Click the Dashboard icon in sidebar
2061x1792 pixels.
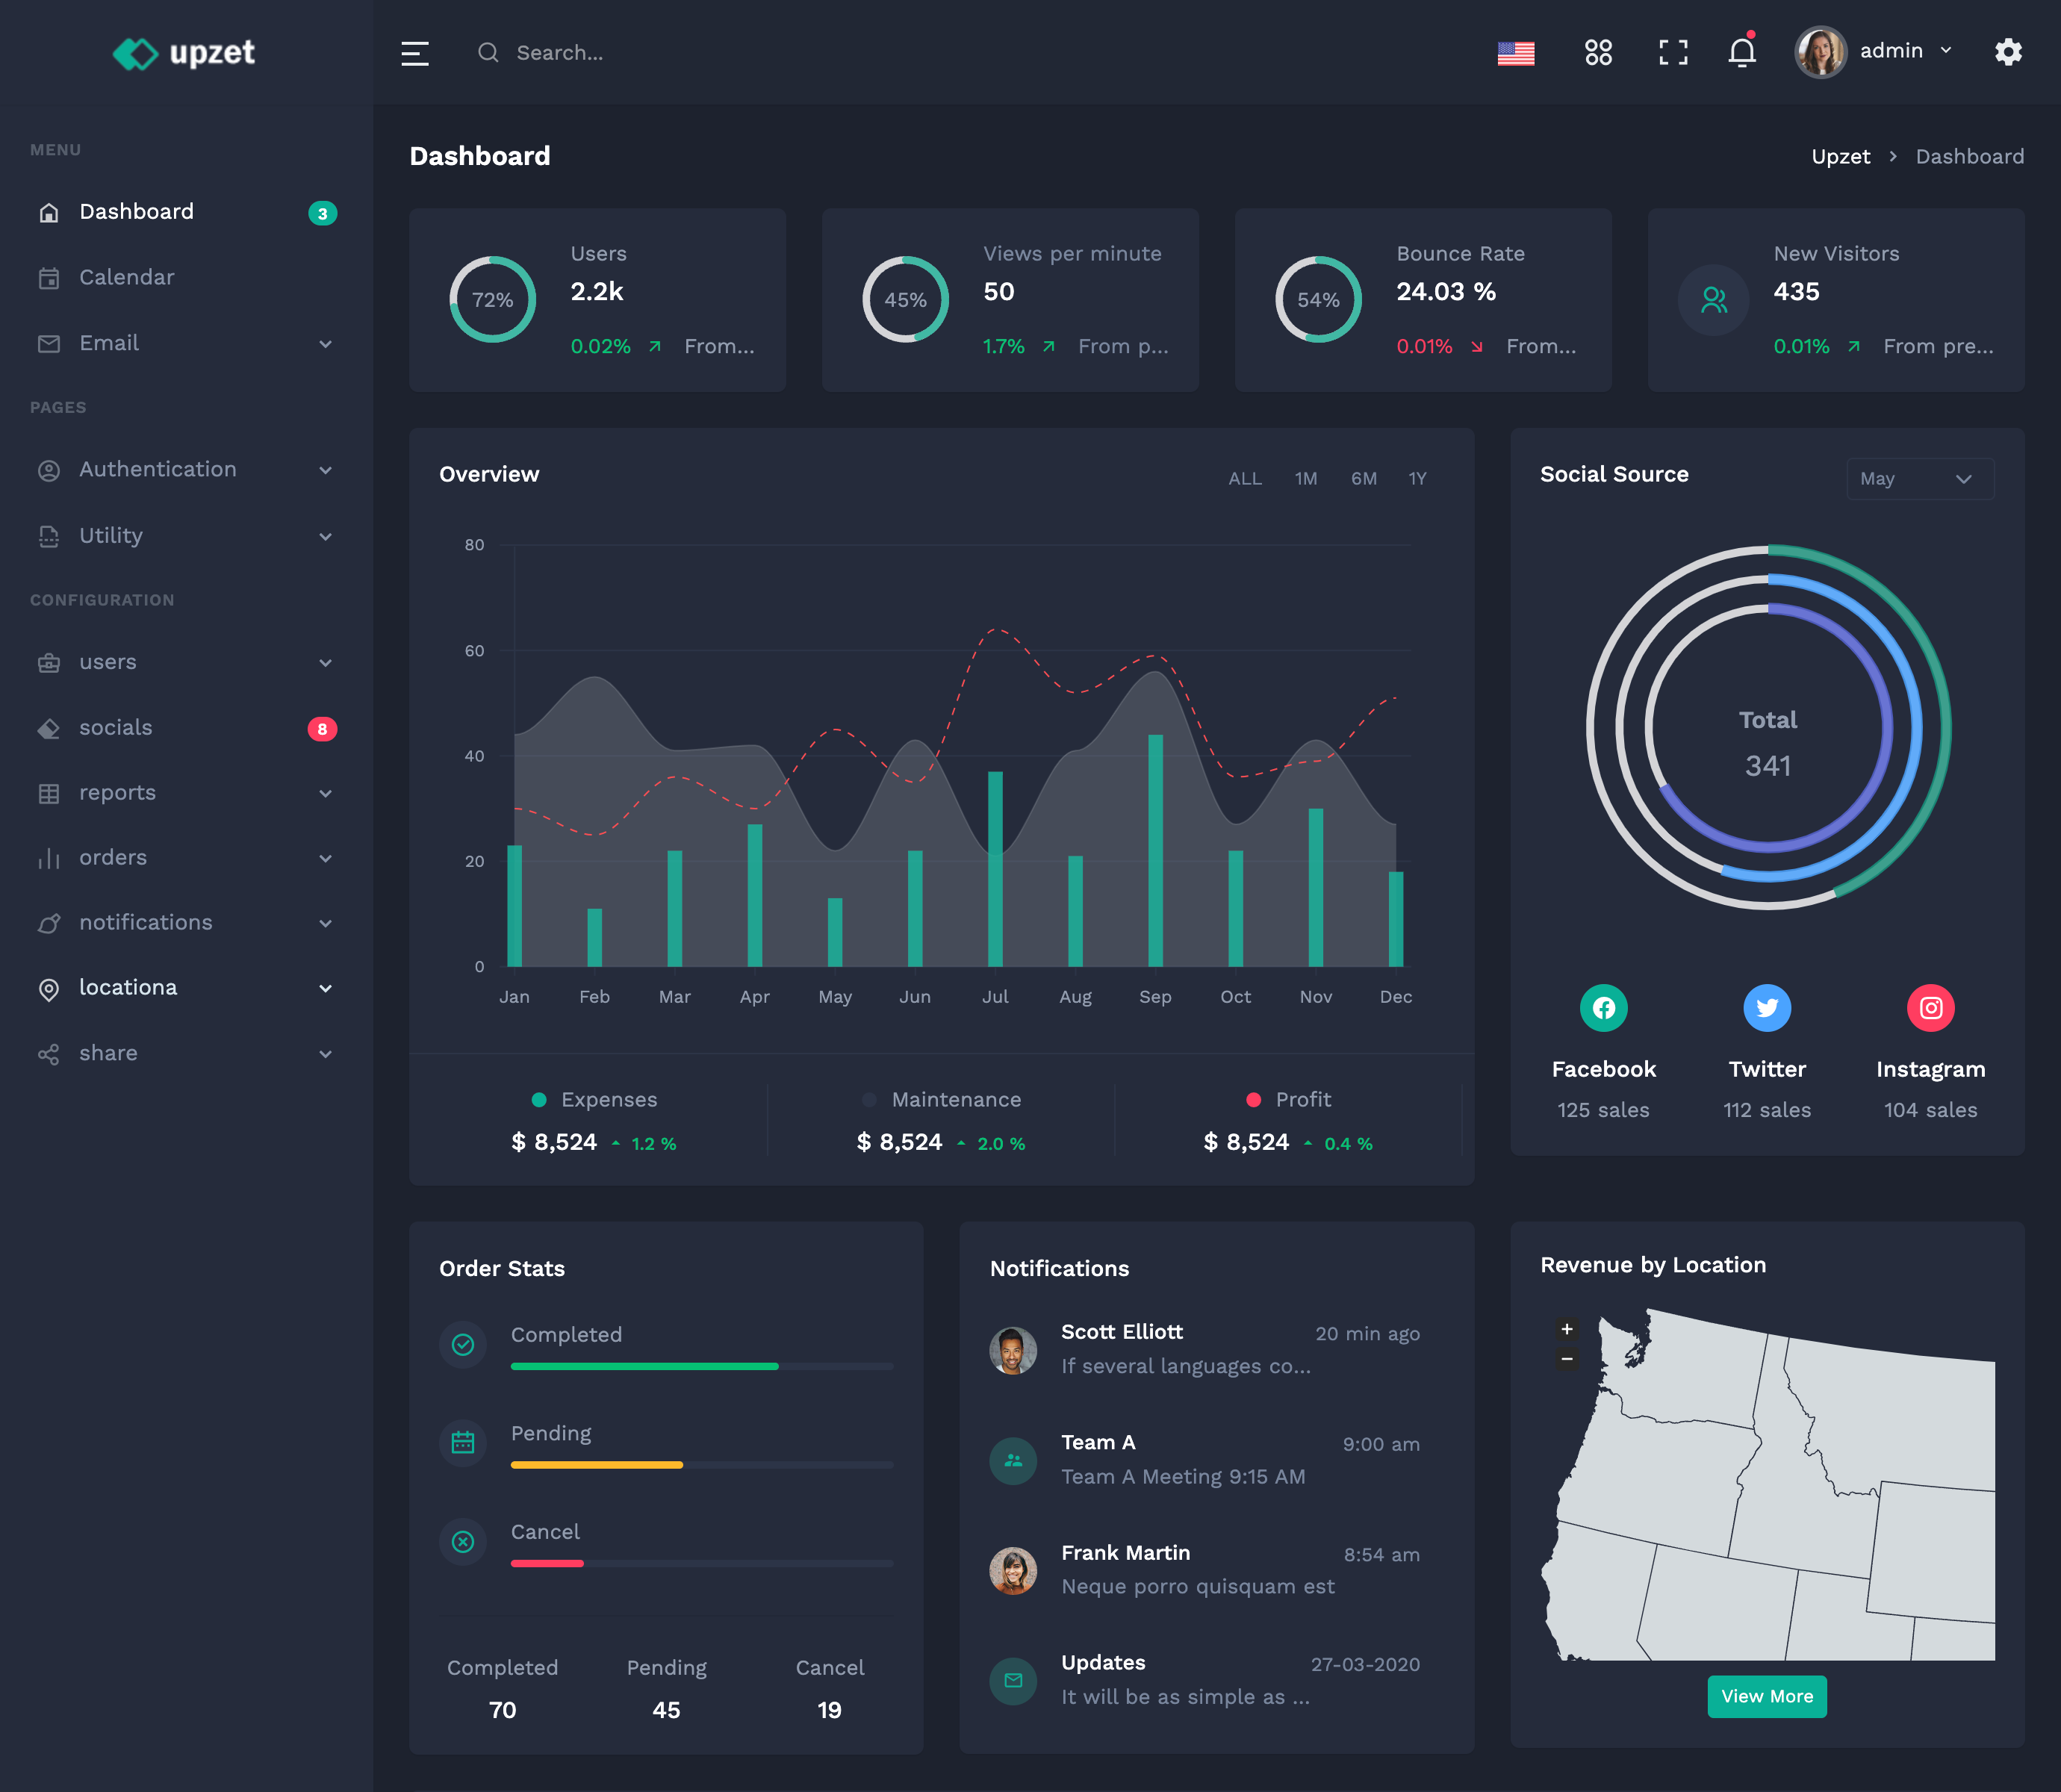(47, 211)
